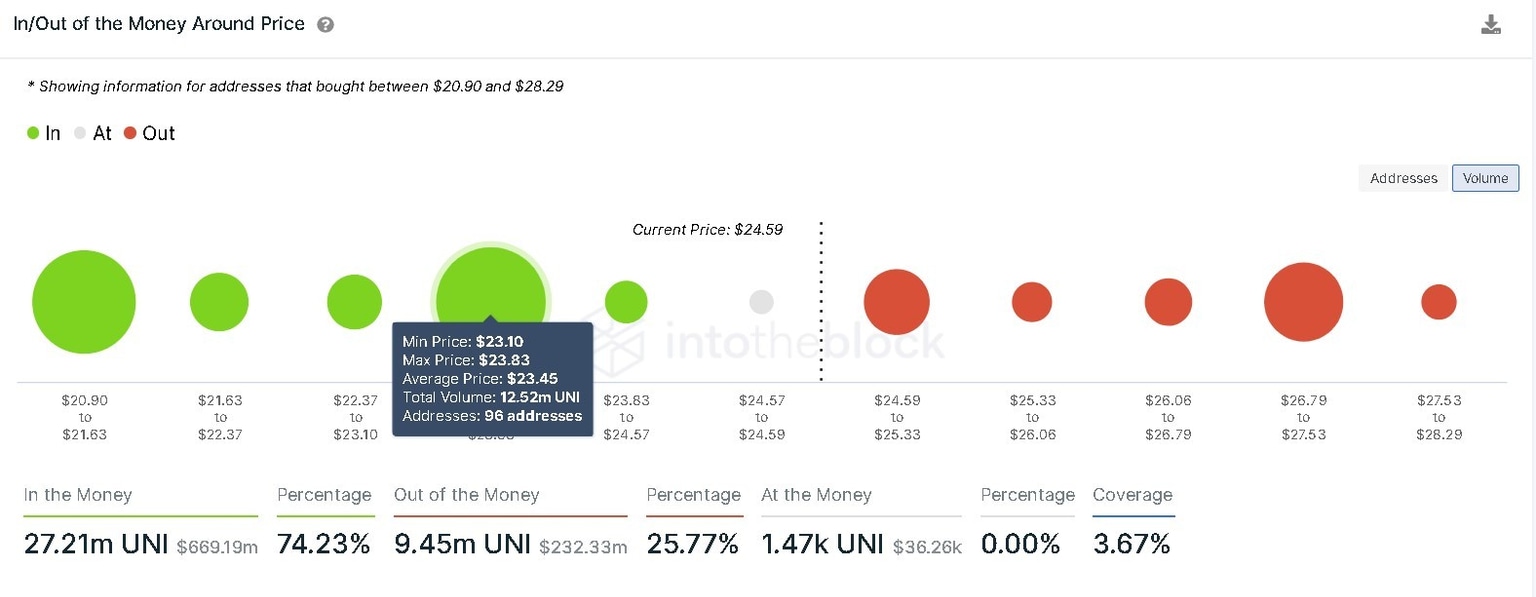Click the small green $23.83 to $24.57 bubble
Viewport: 1536px width, 597px height.
(x=626, y=302)
